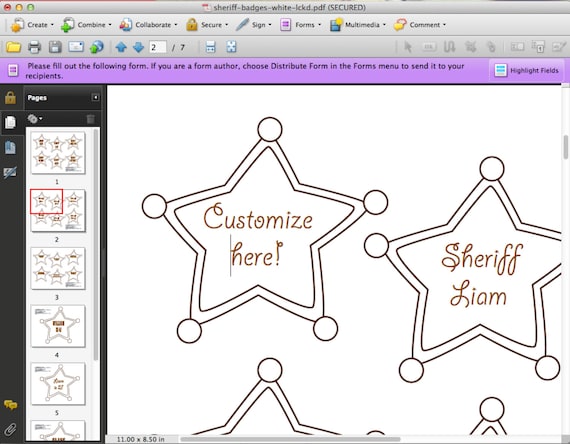This screenshot has width=570, height=444.
Task: Click the security lock panel icon
Action: click(x=11, y=97)
